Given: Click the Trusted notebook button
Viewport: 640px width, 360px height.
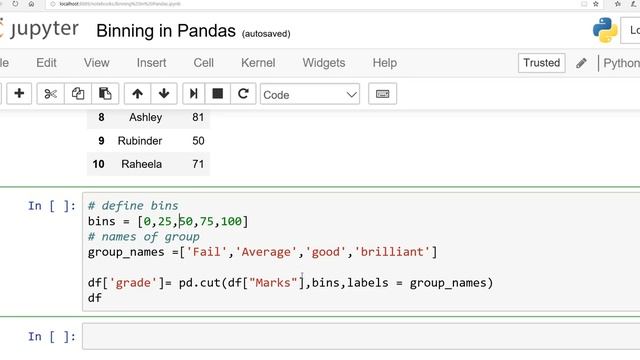Looking at the screenshot, I should [x=542, y=63].
